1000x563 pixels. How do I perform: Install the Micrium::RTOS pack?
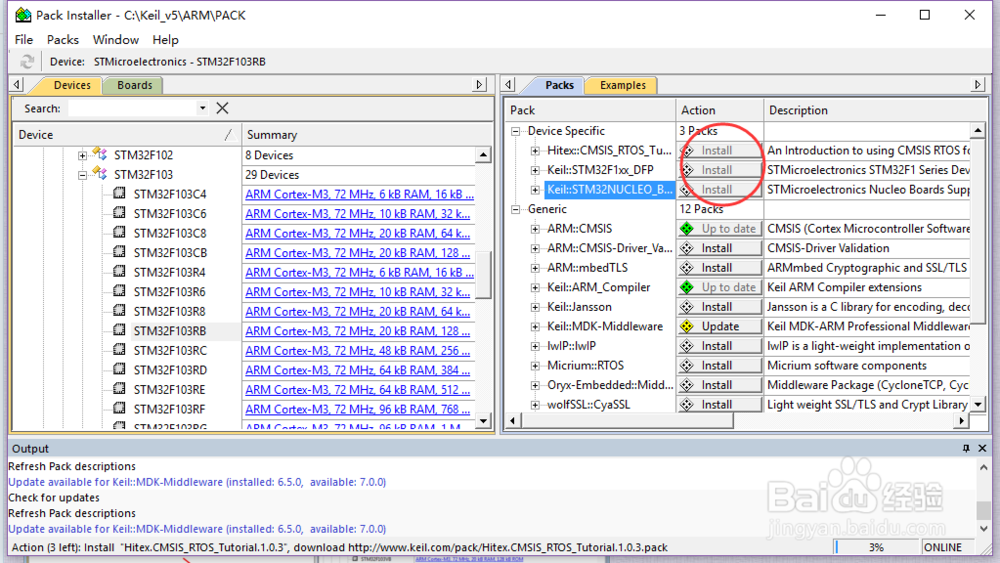tap(719, 365)
